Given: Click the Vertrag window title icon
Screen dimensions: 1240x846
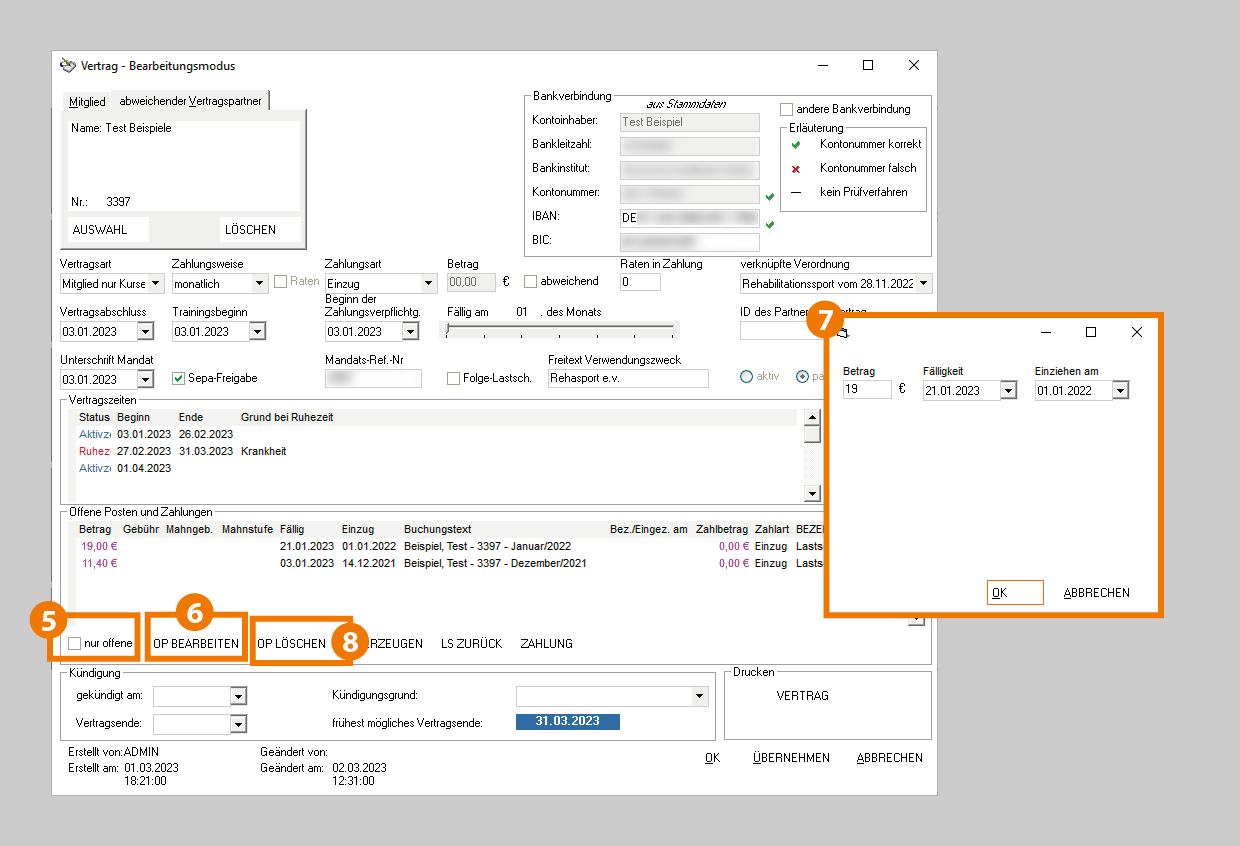Looking at the screenshot, I should pos(68,66).
